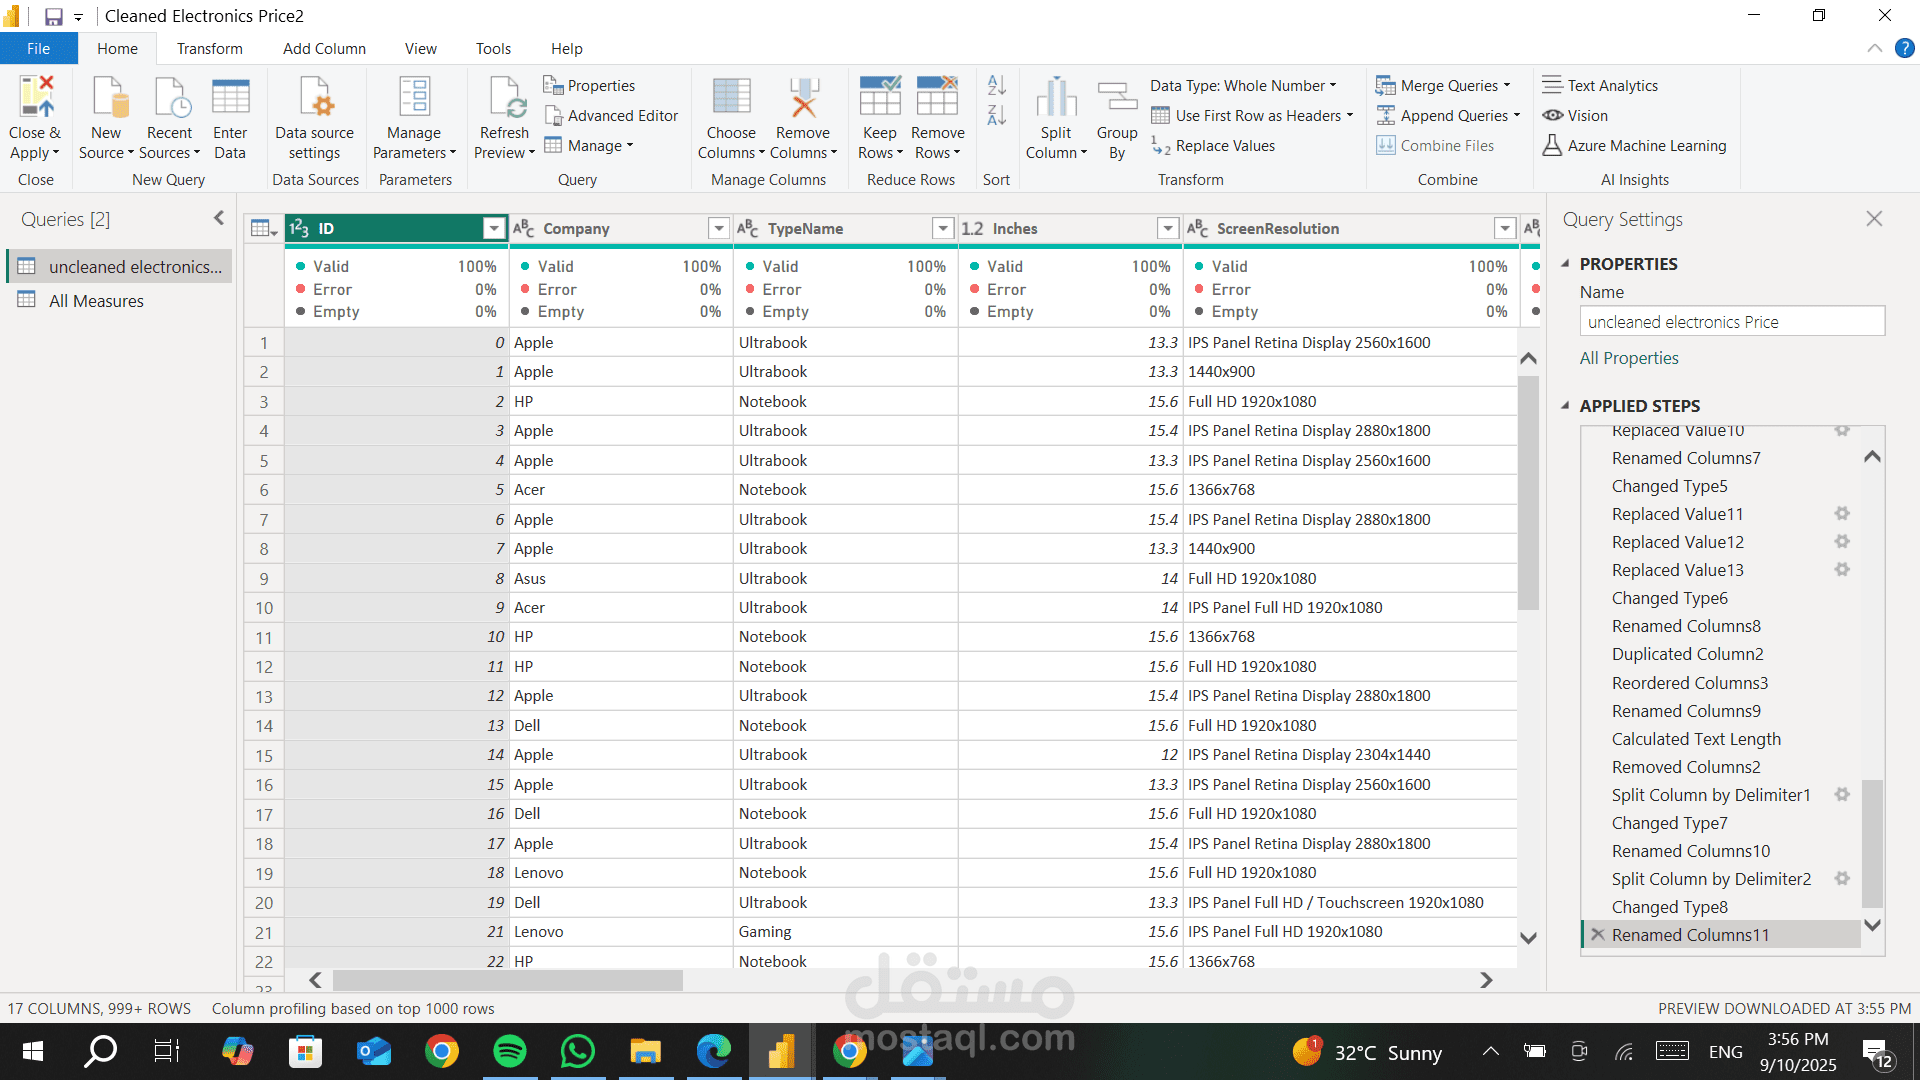Select the All Measures query

pyautogui.click(x=120, y=301)
